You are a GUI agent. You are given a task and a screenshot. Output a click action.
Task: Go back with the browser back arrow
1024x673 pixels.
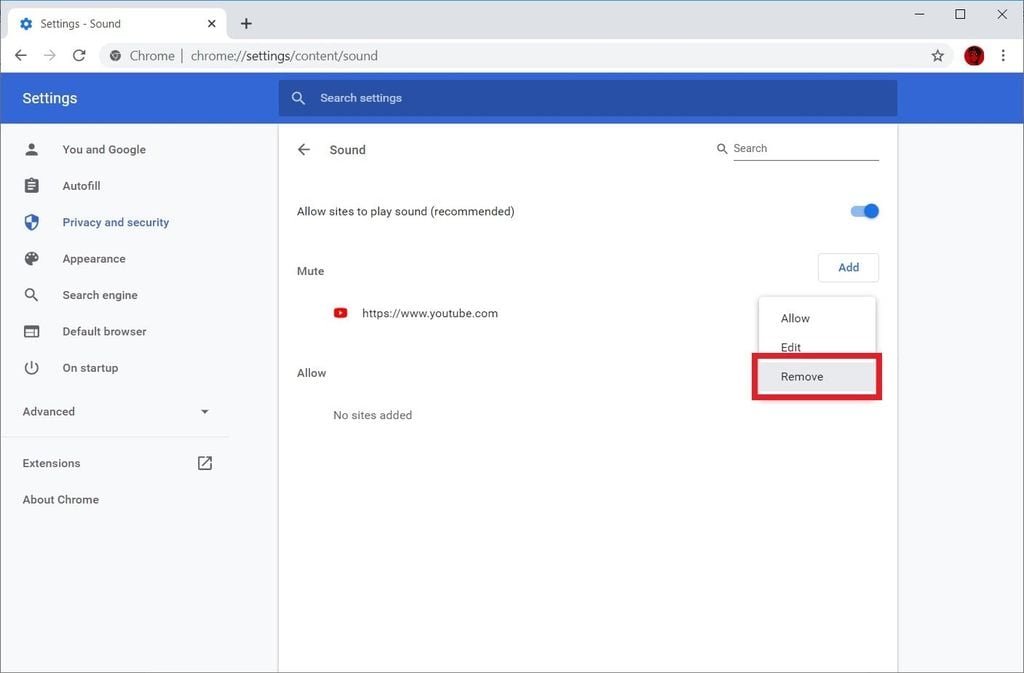coord(21,55)
